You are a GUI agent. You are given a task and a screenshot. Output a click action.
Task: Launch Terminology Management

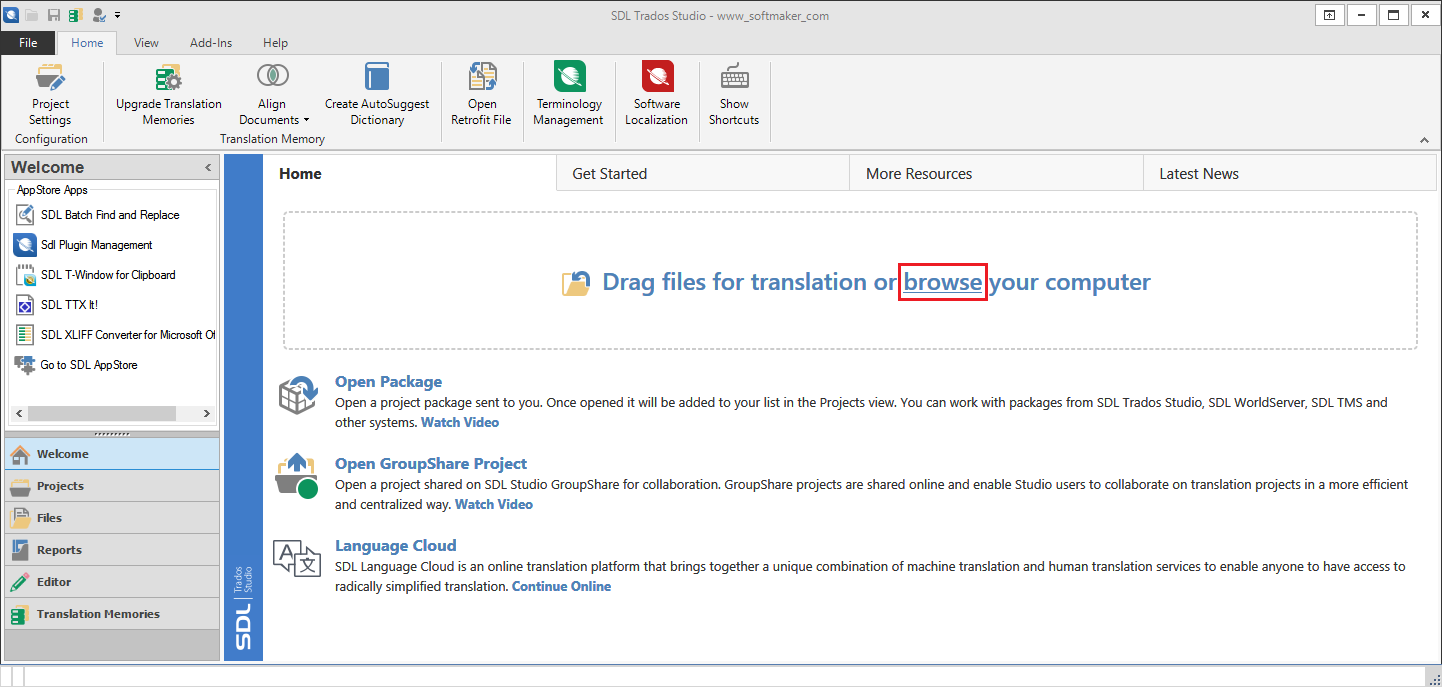tap(568, 96)
